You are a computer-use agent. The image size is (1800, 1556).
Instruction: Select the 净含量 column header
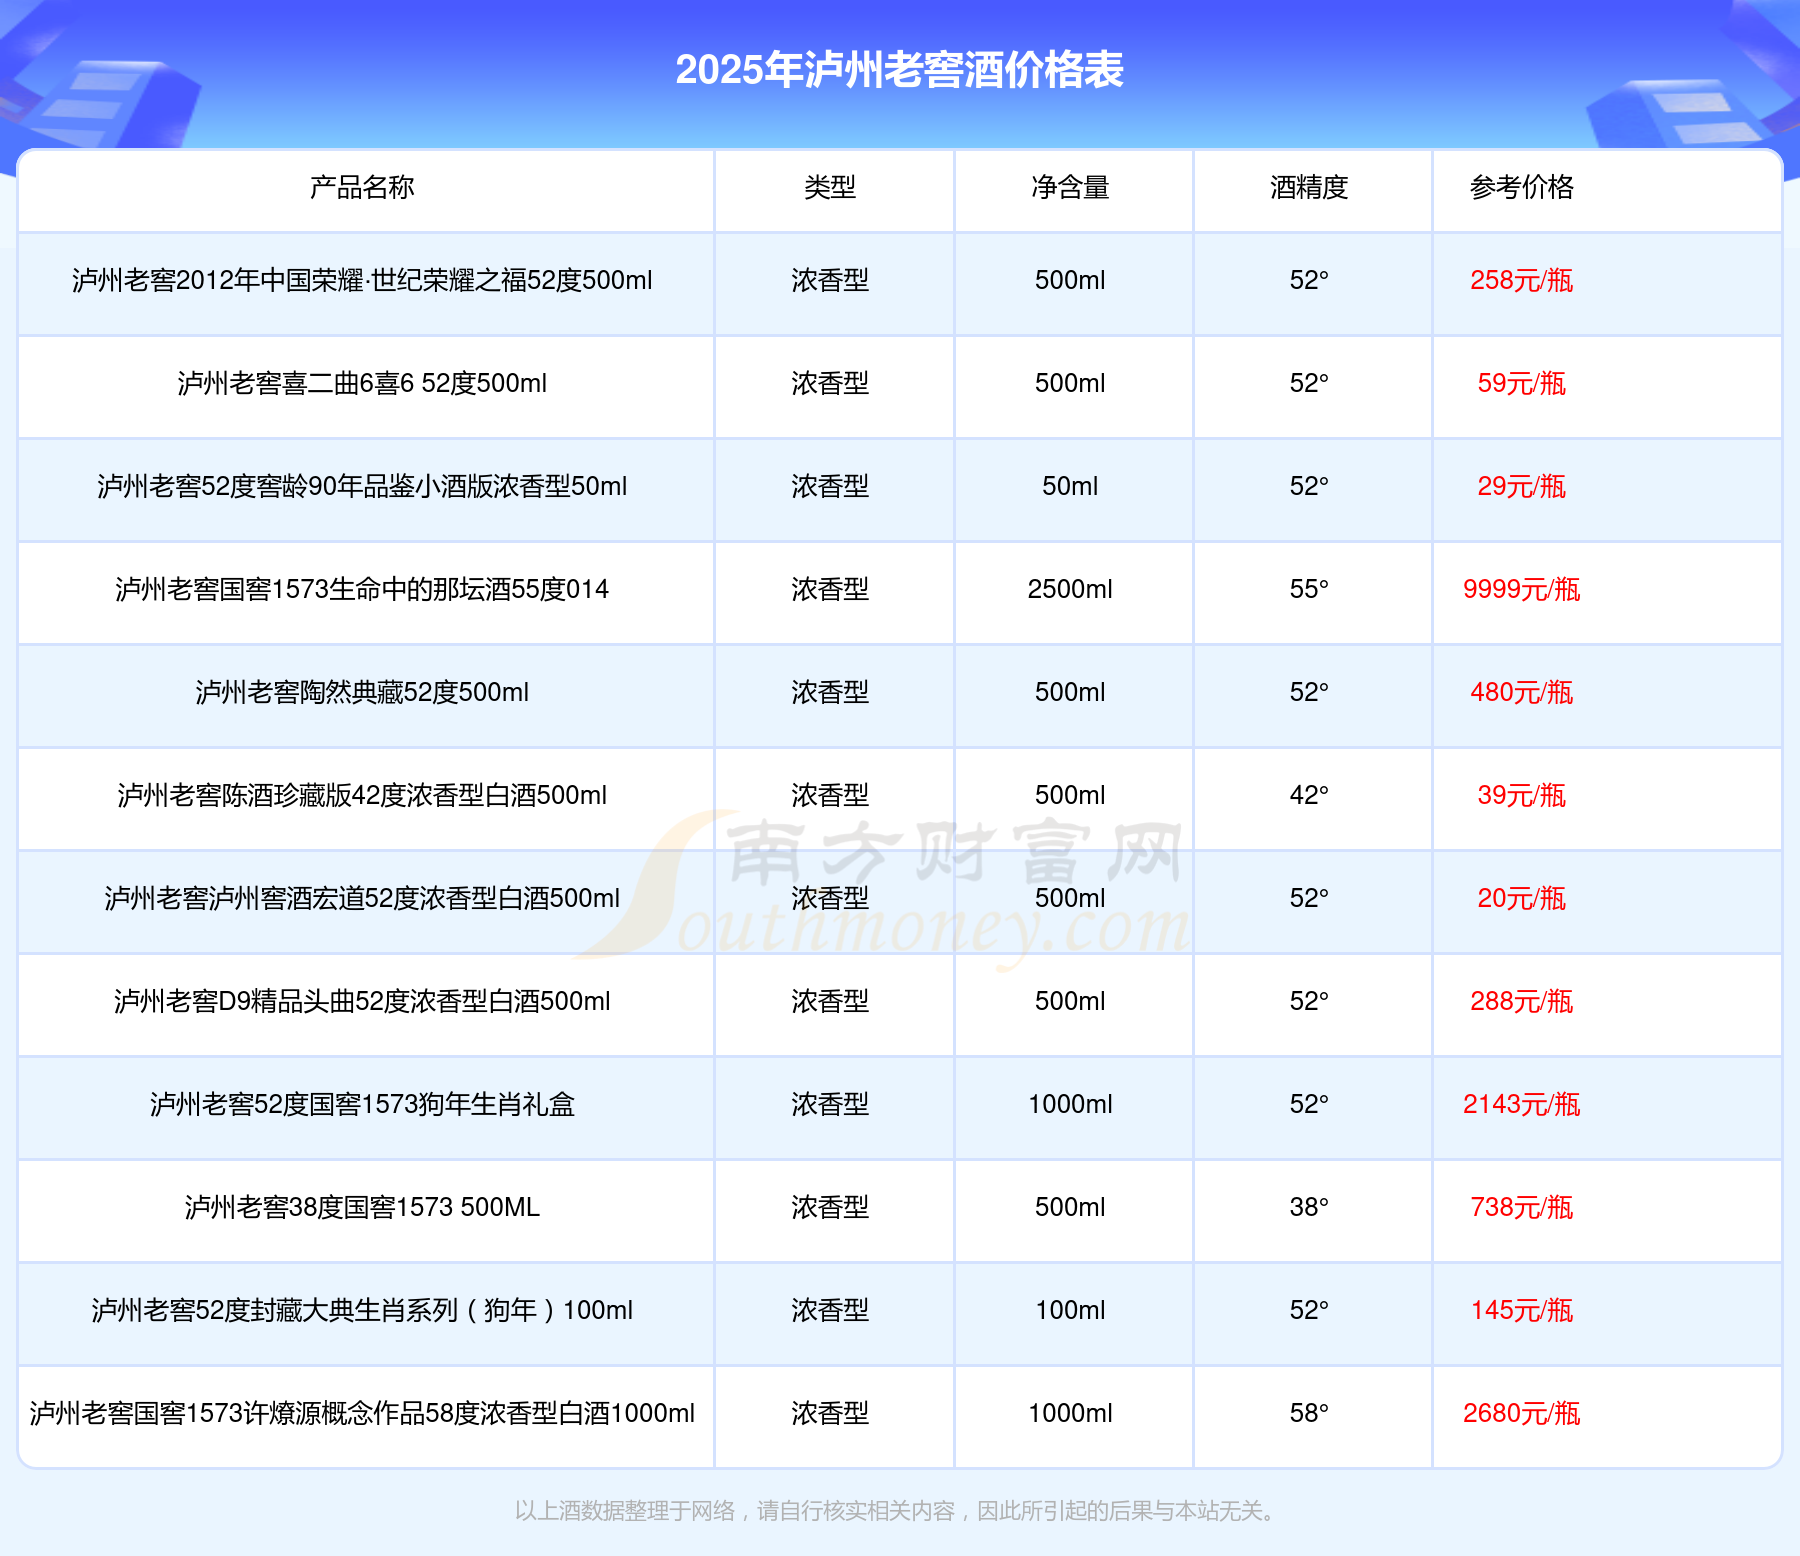1070,187
